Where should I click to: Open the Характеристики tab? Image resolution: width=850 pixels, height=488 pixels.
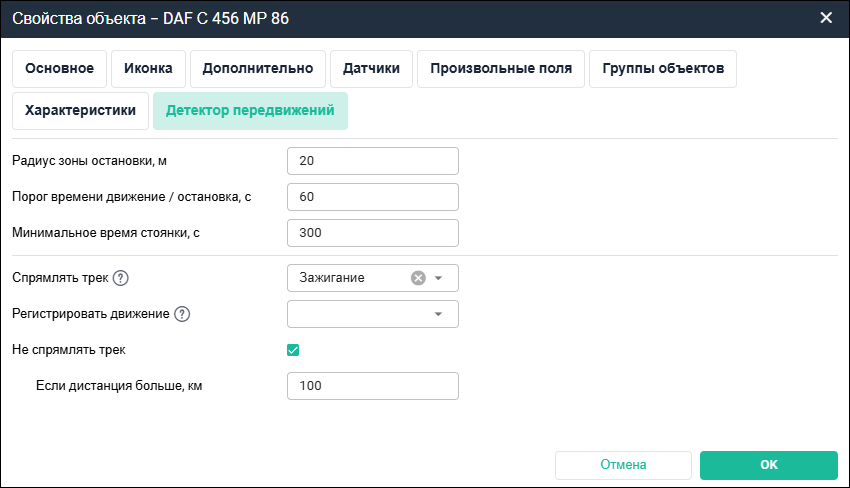coord(80,111)
